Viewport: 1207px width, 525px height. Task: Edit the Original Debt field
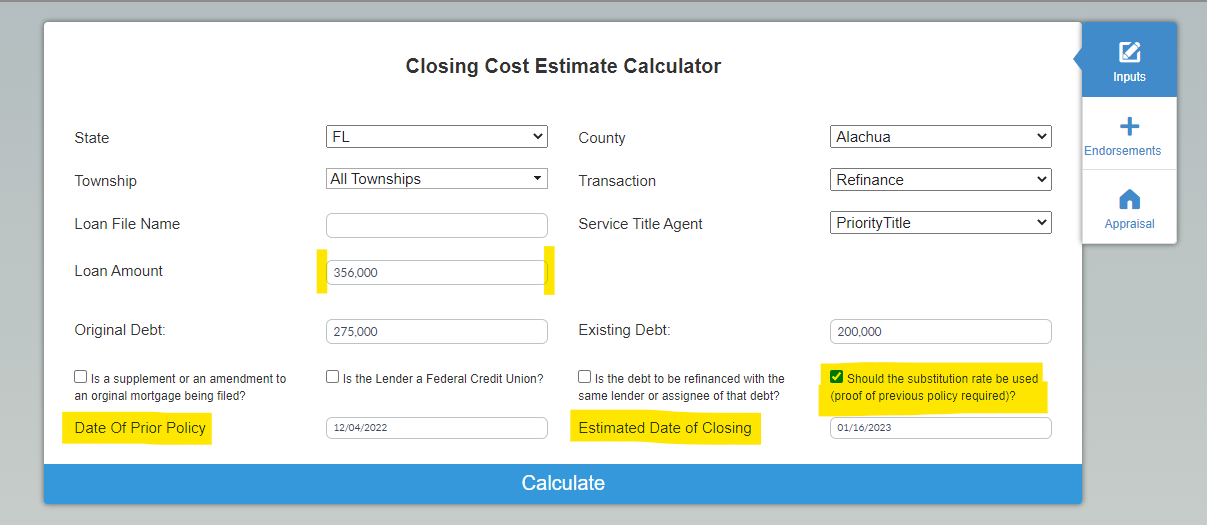tap(437, 331)
